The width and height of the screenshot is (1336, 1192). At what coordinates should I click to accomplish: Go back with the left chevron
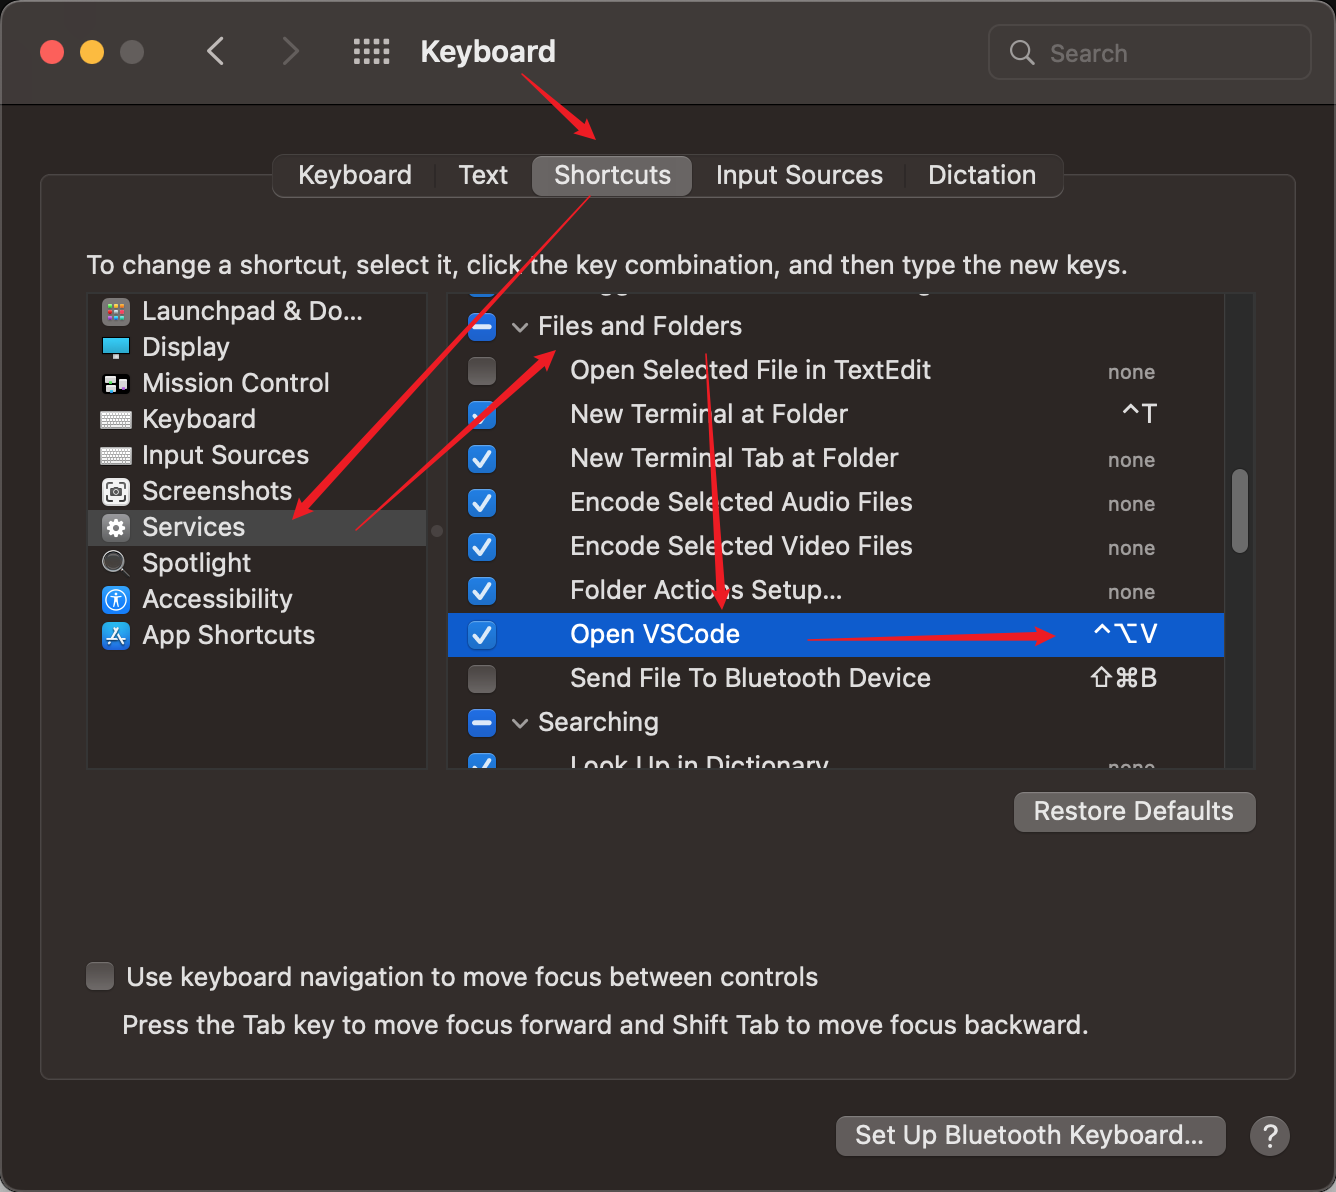tap(215, 51)
